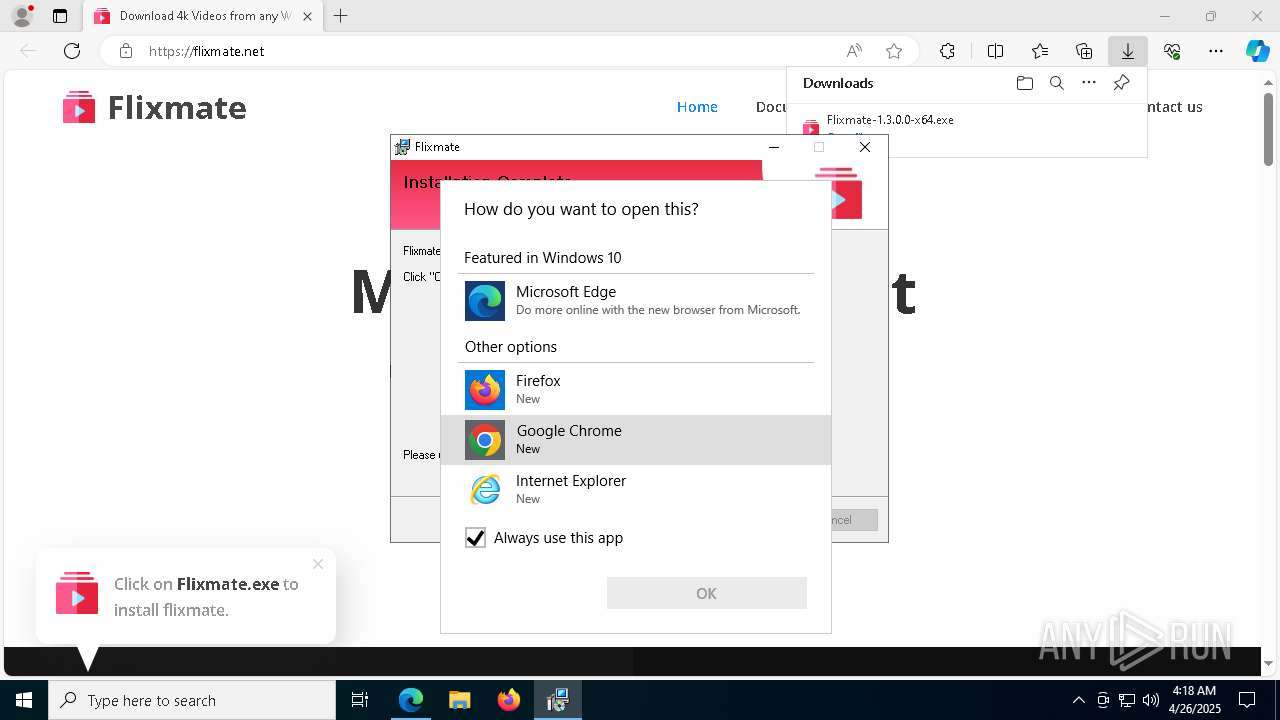Open Task View on taskbar
Viewport: 1280px width, 720px height.
360,700
